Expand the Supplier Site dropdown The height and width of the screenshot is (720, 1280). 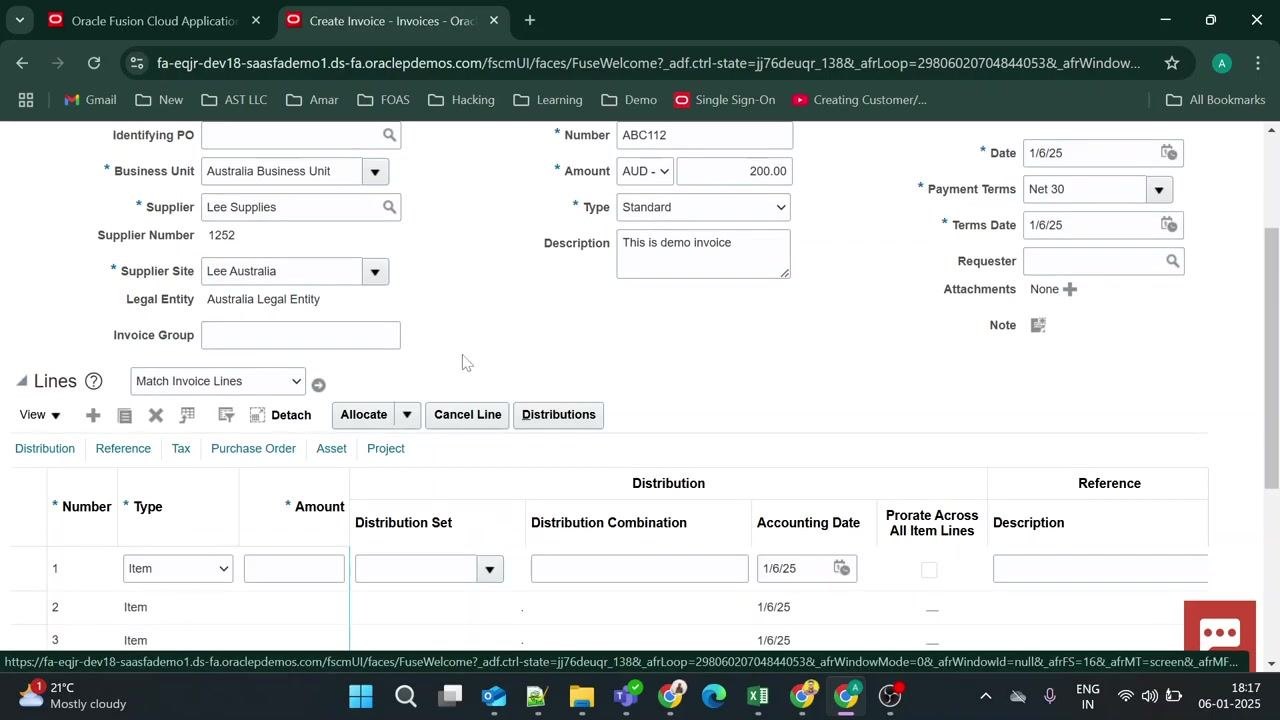(x=376, y=271)
